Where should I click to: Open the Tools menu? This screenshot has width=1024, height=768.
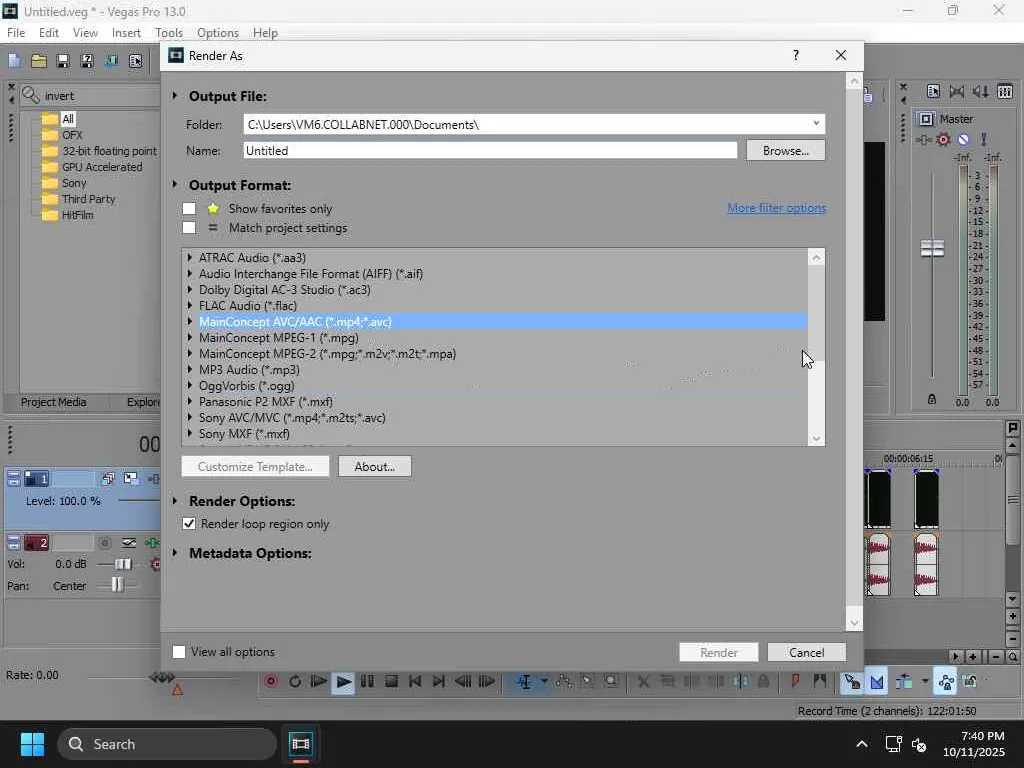point(168,33)
